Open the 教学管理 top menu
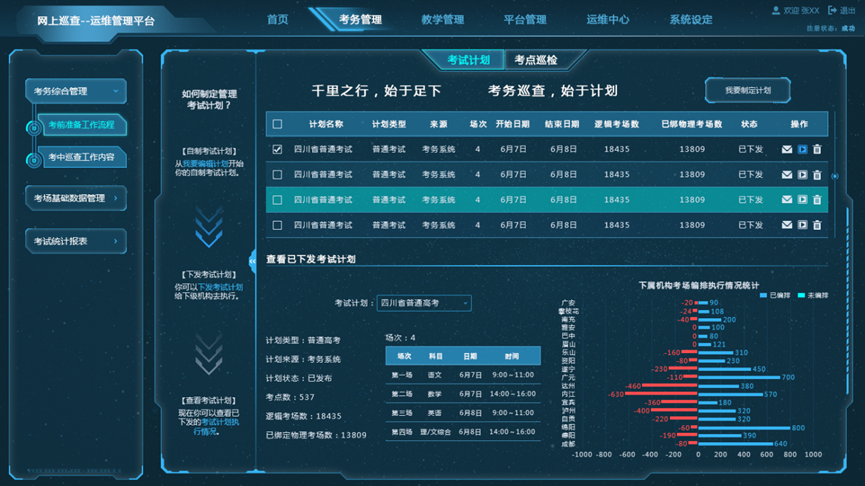865x486 pixels. click(x=442, y=19)
